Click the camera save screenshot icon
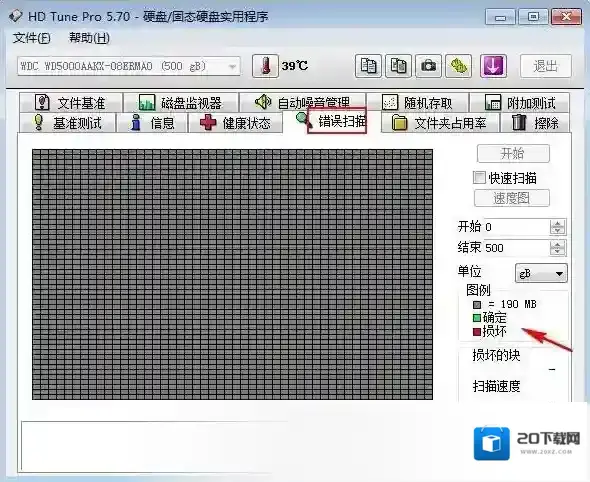The height and width of the screenshot is (482, 590). tap(428, 66)
